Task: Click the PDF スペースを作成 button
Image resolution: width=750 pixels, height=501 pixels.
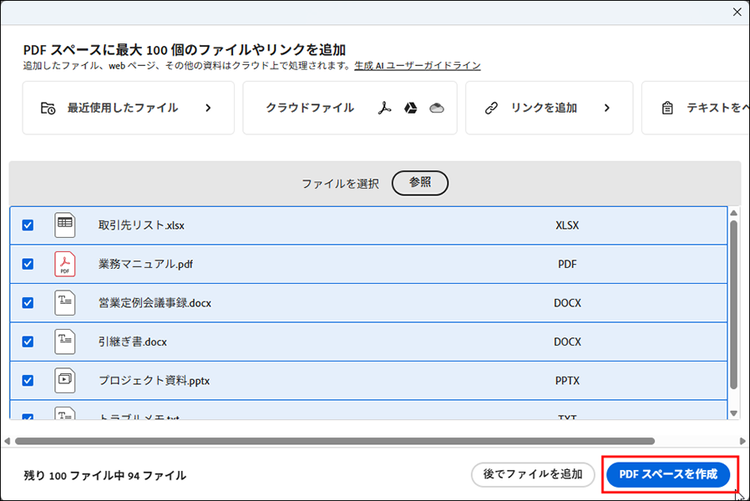Action: 667,474
